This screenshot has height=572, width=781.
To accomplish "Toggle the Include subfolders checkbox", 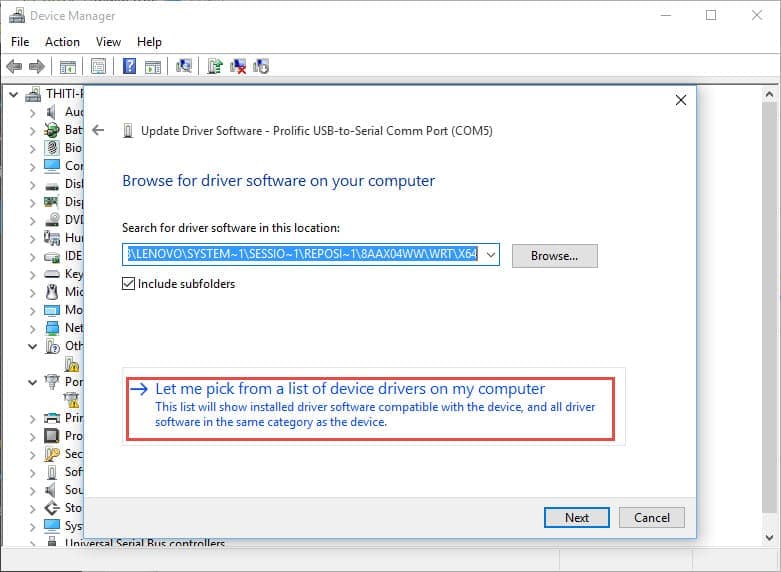I will click(129, 284).
